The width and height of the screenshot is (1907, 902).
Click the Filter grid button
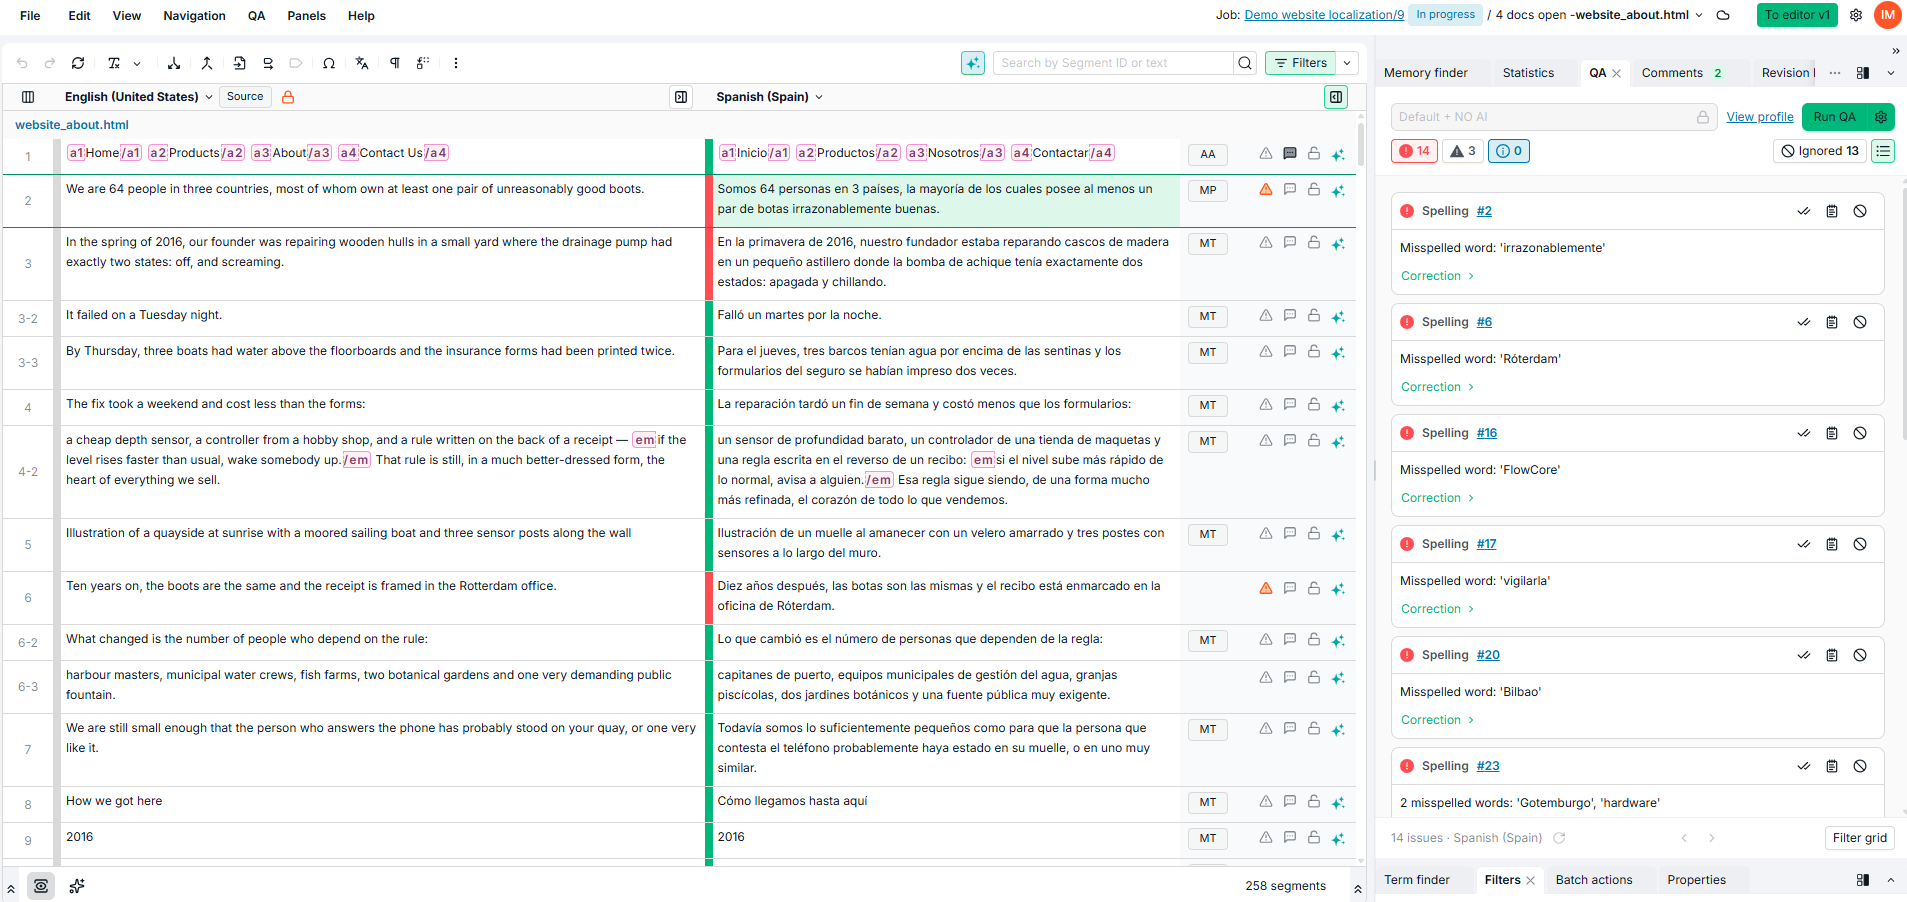tap(1860, 838)
